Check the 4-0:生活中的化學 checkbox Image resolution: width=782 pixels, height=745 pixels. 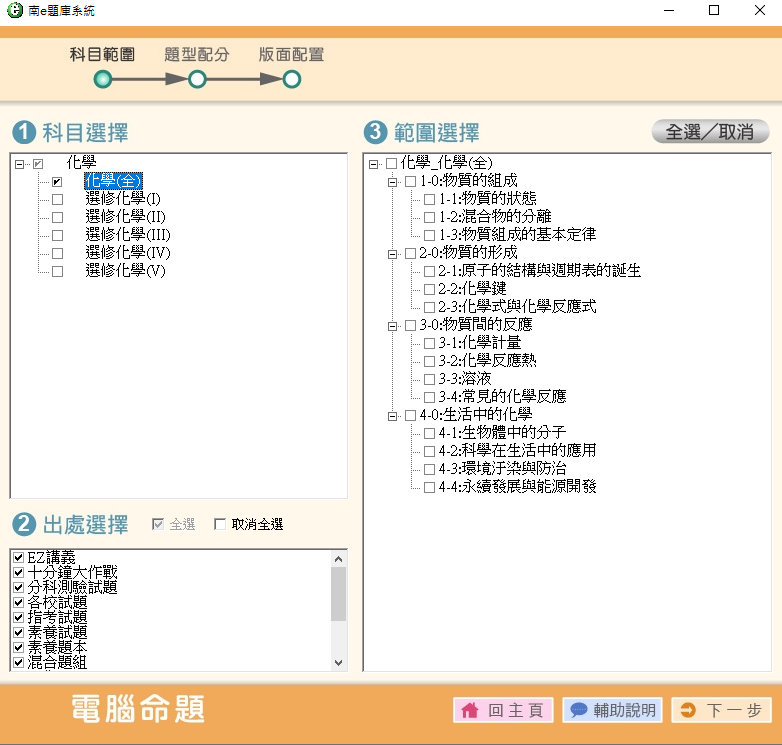click(x=410, y=415)
